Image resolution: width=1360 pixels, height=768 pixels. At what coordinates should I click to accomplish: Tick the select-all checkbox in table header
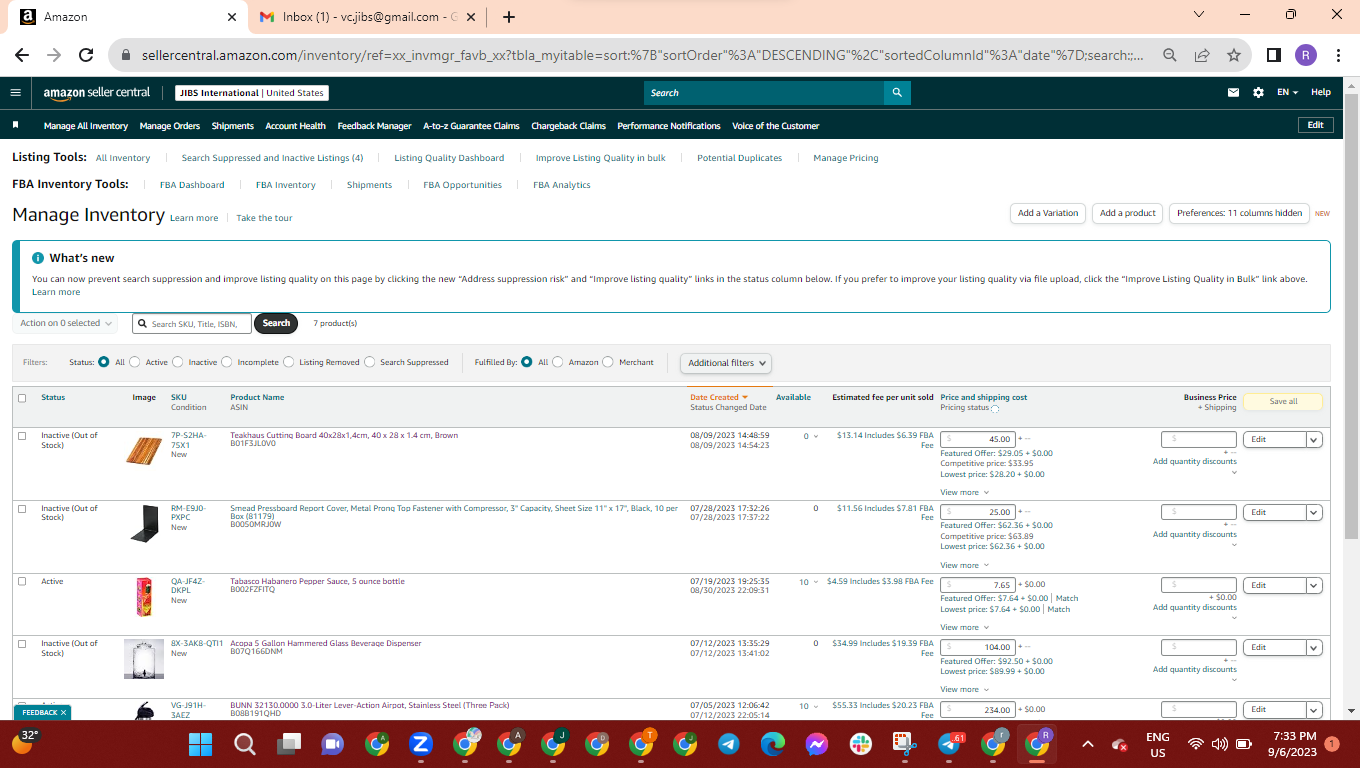pyautogui.click(x=22, y=398)
